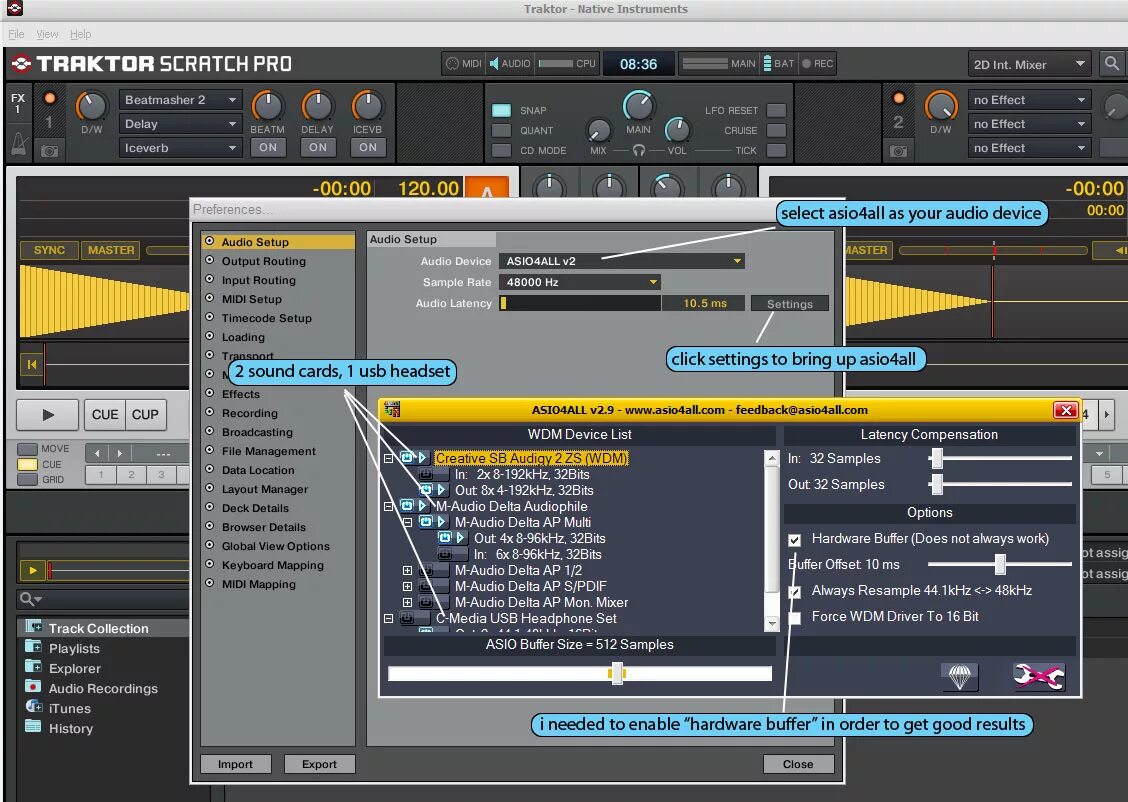The width and height of the screenshot is (1128, 802).
Task: Click the WDM Device List scroll-down arrow
Action: point(772,624)
